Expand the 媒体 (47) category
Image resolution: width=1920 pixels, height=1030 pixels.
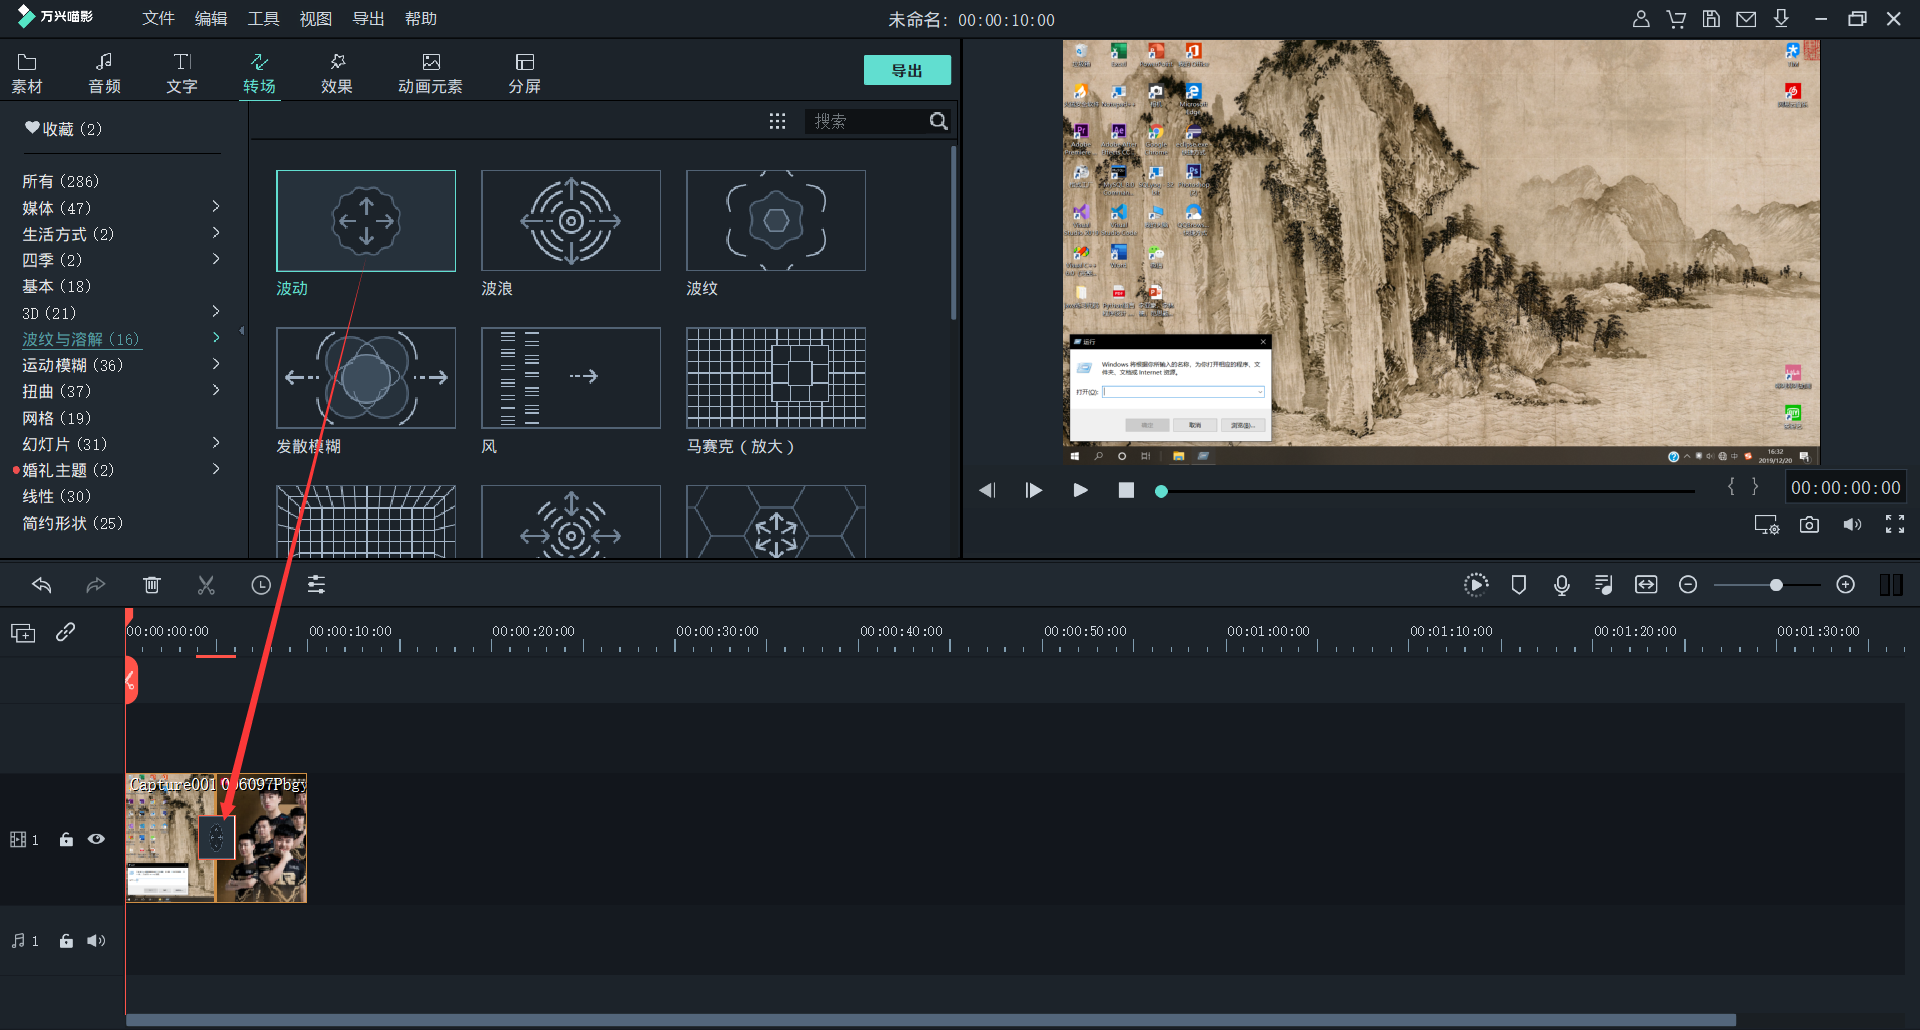point(216,207)
